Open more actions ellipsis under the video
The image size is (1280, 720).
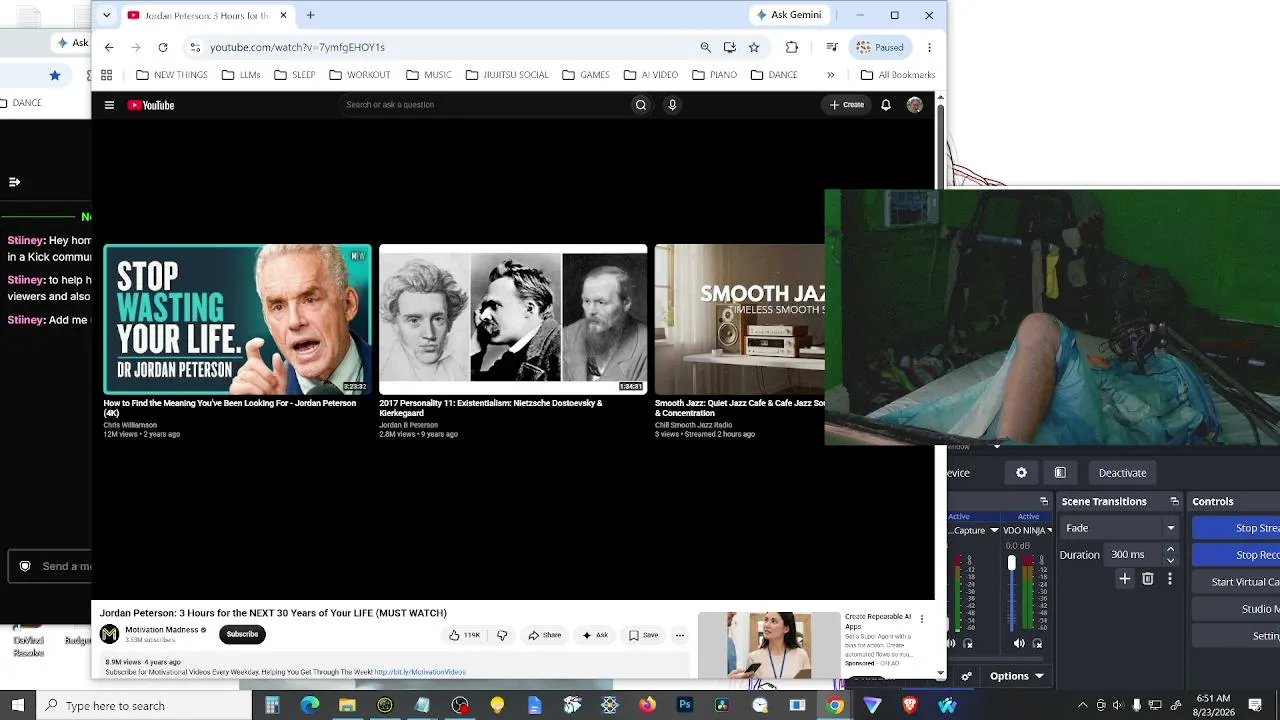click(680, 635)
